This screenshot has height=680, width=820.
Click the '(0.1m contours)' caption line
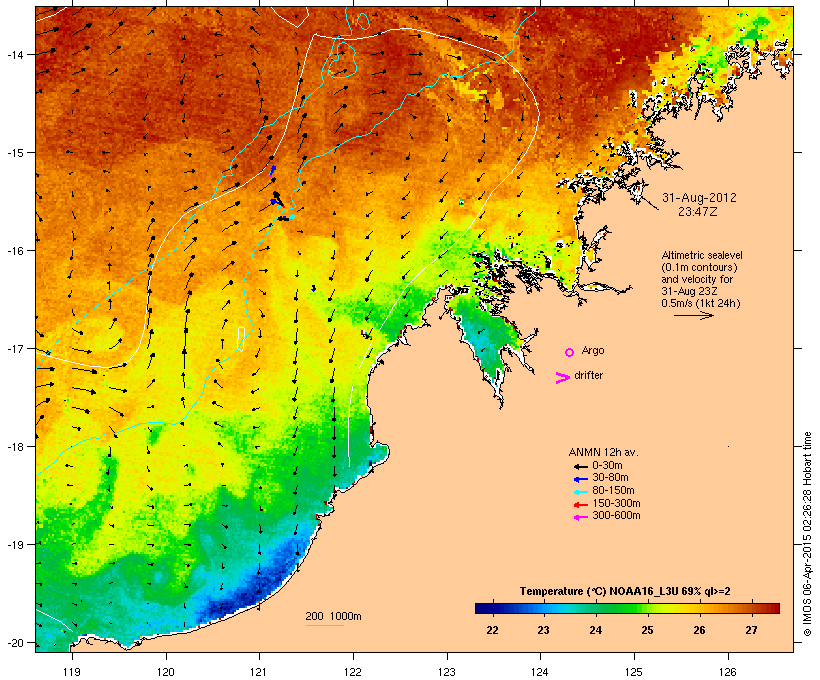click(699, 267)
